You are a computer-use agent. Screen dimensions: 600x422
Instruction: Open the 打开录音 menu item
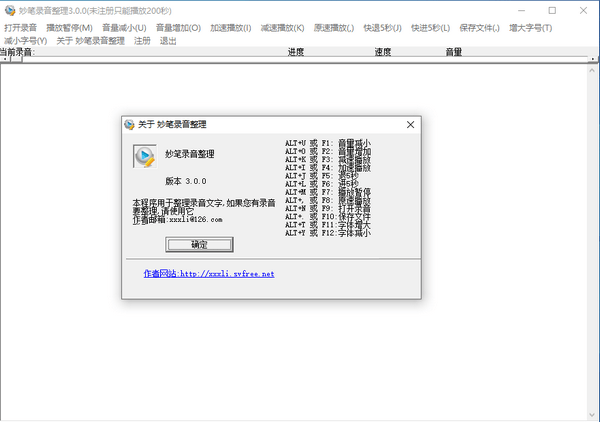coord(21,28)
